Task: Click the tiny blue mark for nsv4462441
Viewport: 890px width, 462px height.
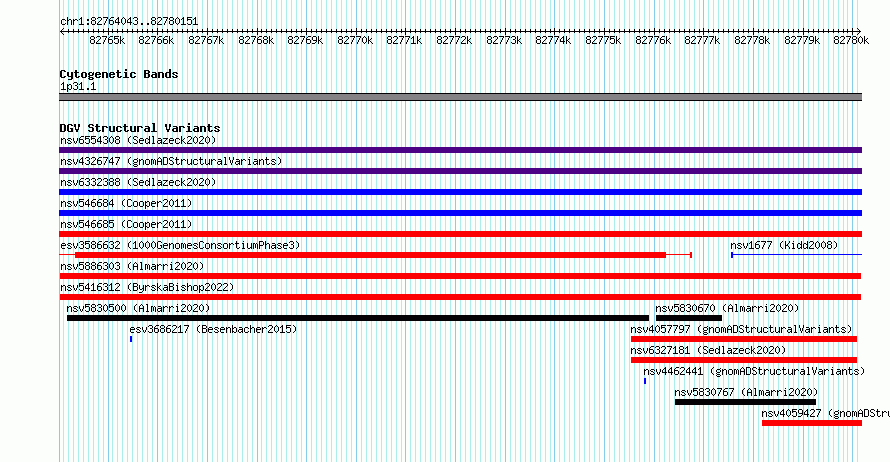Action: [645, 381]
